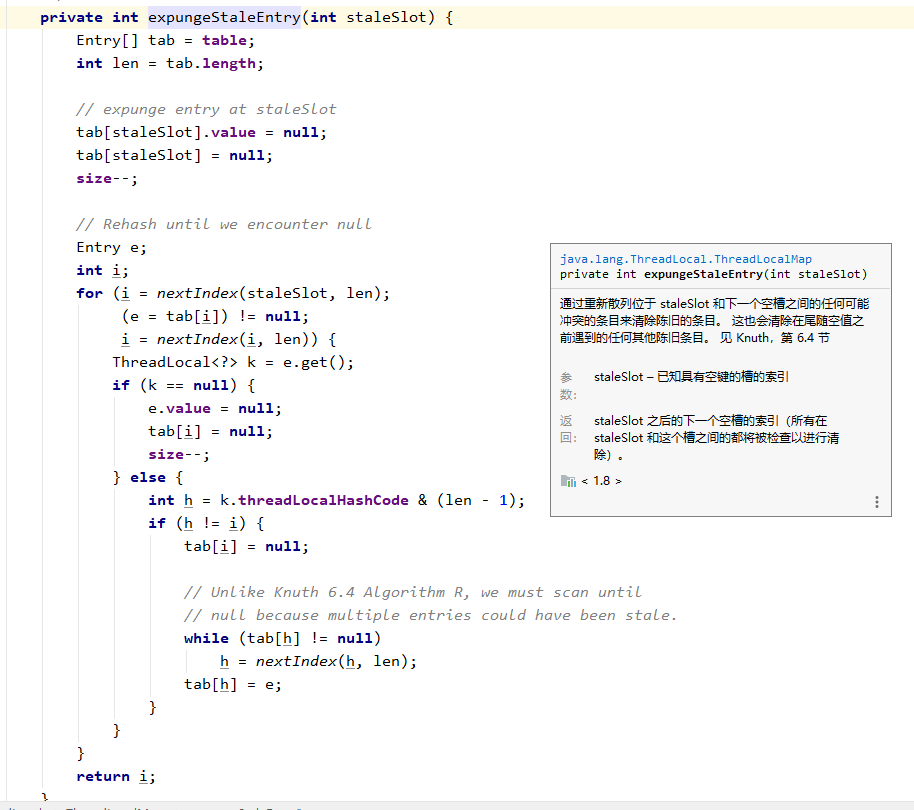Click the 'if (h != i)' condition
914x810 pixels.
click(x=197, y=523)
